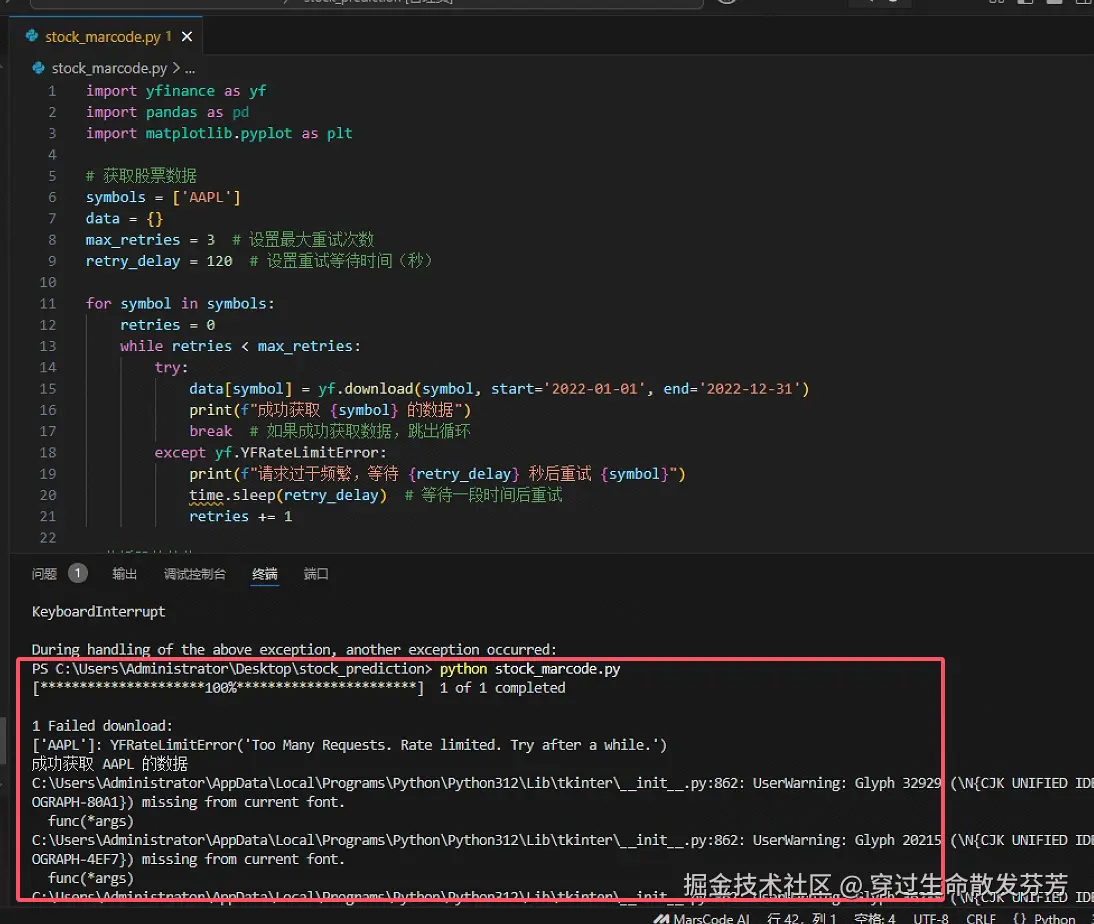
Task: Select the 终端 terminal tab
Action: (x=264, y=574)
